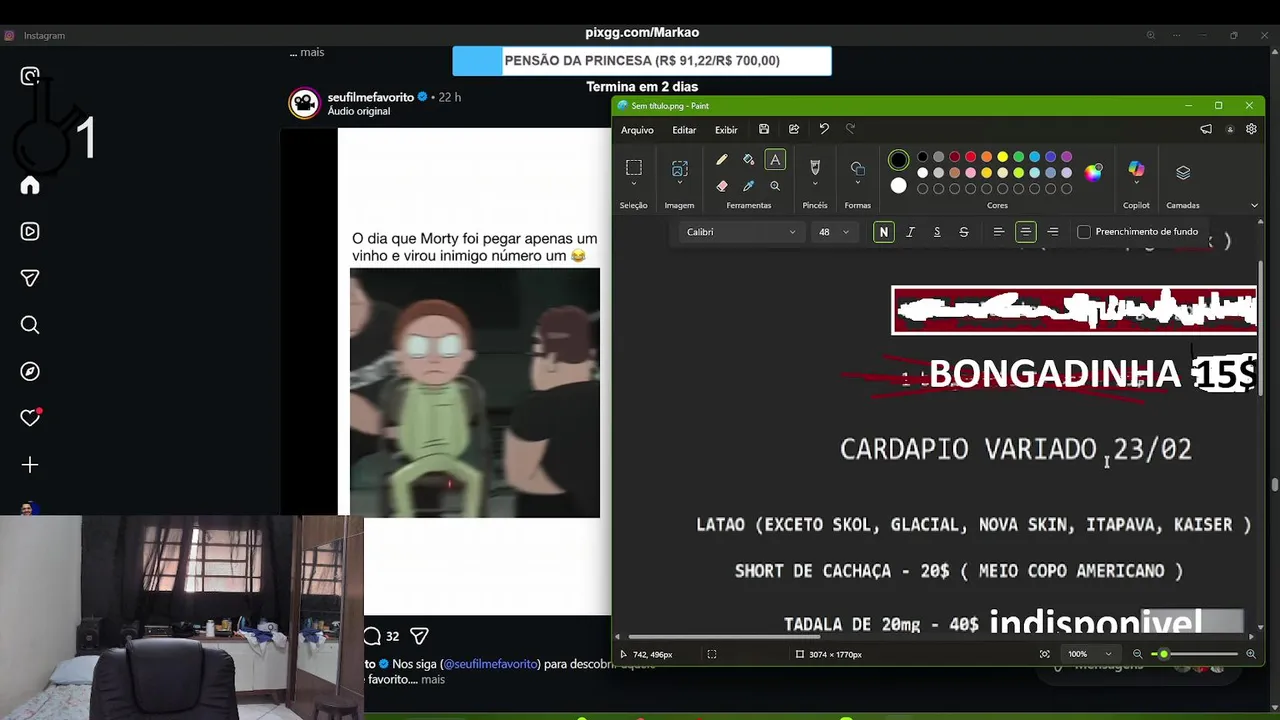Open the Arquivo menu
The image size is (1280, 720).
(x=637, y=130)
